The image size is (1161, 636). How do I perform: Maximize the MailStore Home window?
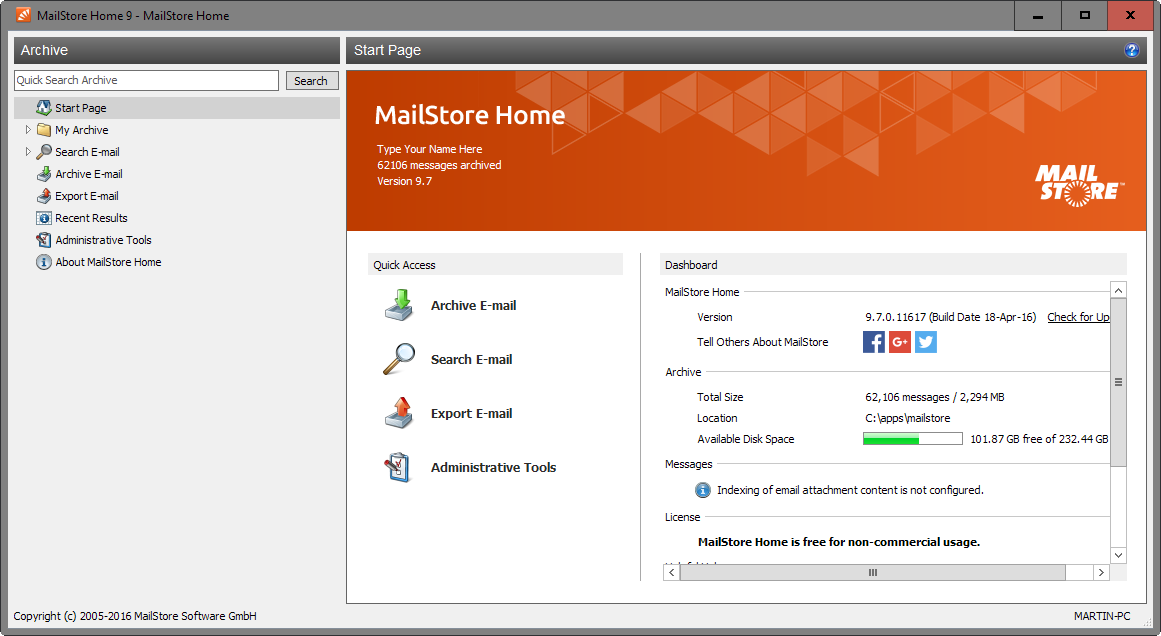[x=1084, y=16]
